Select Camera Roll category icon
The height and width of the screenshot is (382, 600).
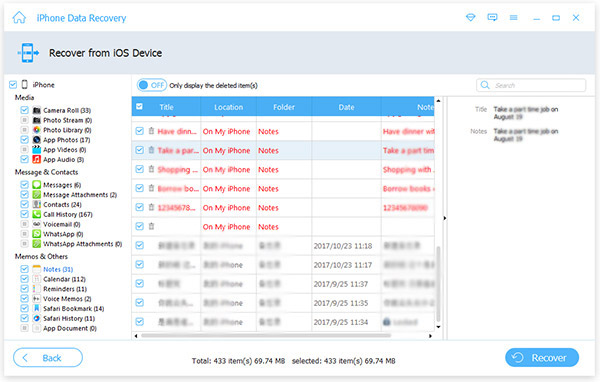[37, 110]
